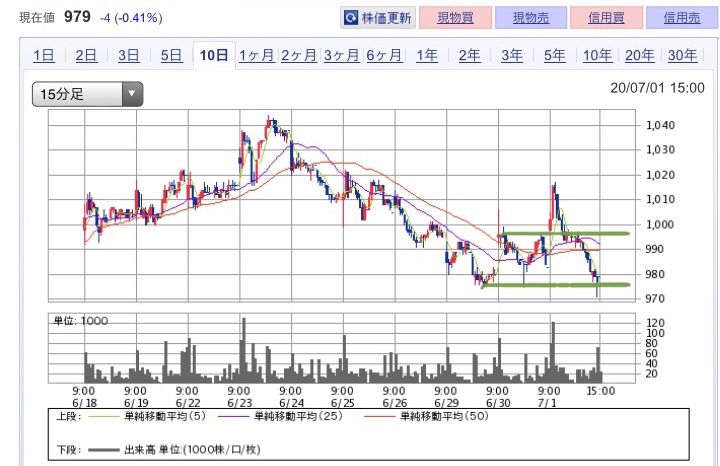Select the active 10日 tab
720x466 pixels.
[x=214, y=56]
